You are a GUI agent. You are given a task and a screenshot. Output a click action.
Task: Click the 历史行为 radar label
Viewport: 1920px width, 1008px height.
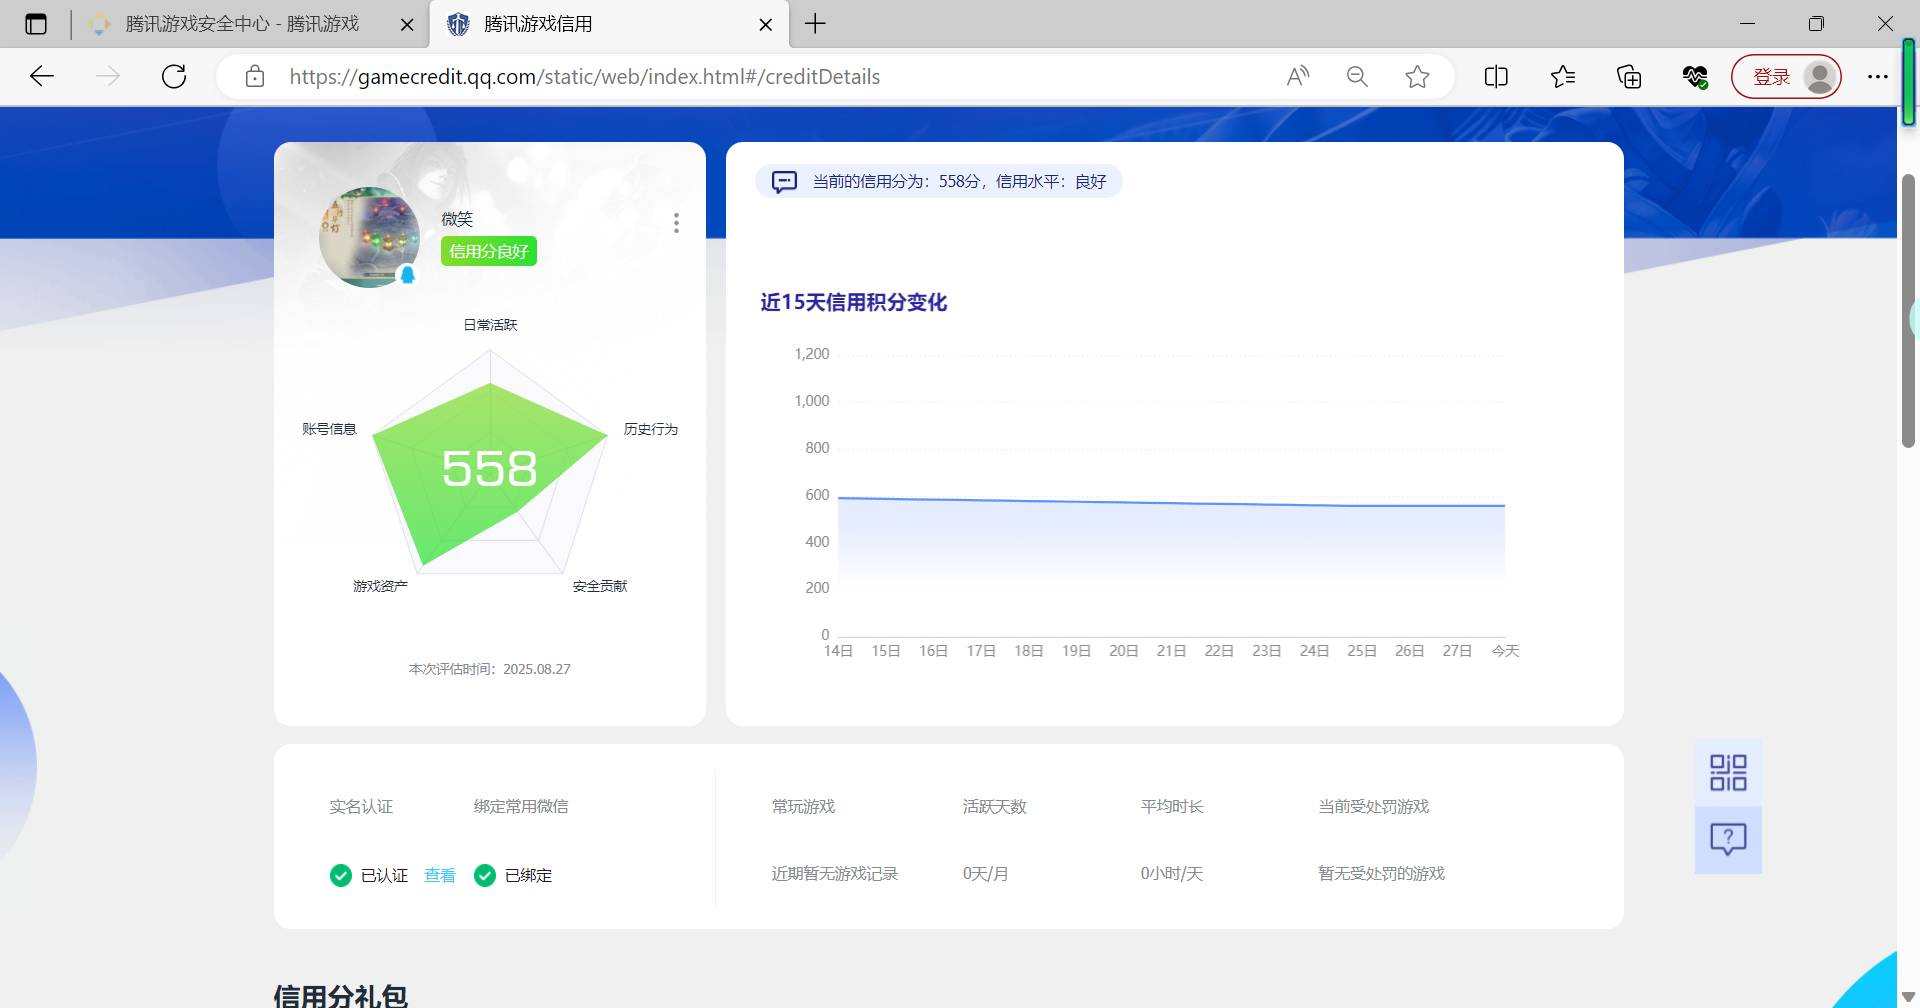click(x=651, y=429)
